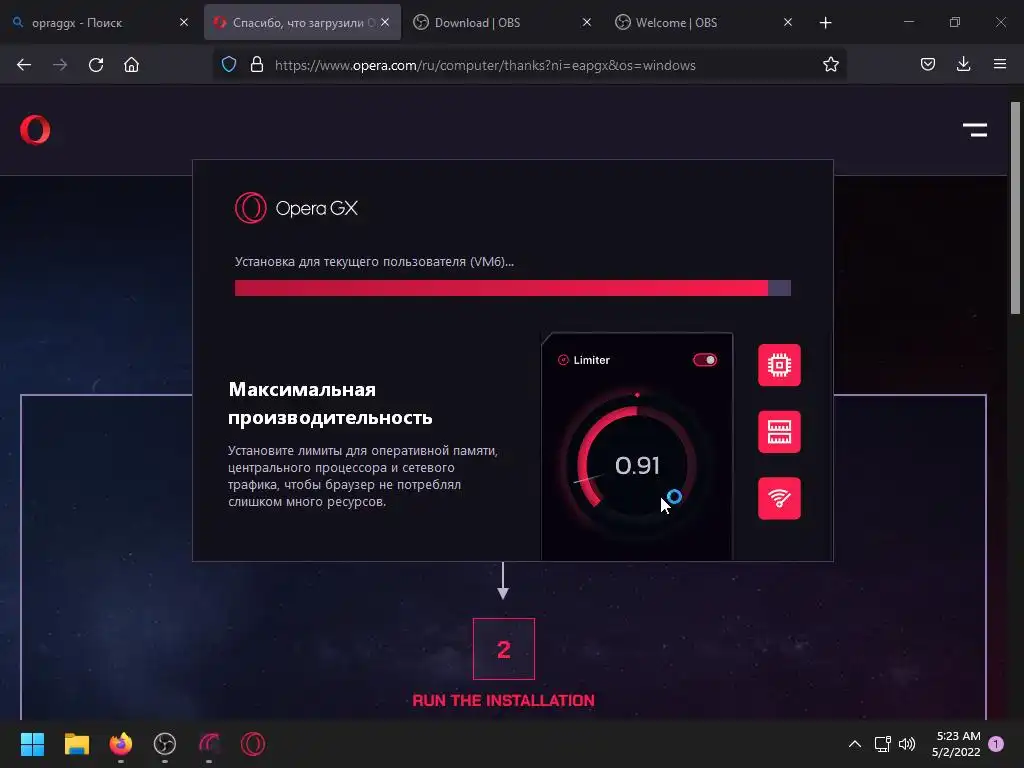Viewport: 1024px width, 768px height.
Task: Close the Download | OBS tab
Action: [586, 22]
